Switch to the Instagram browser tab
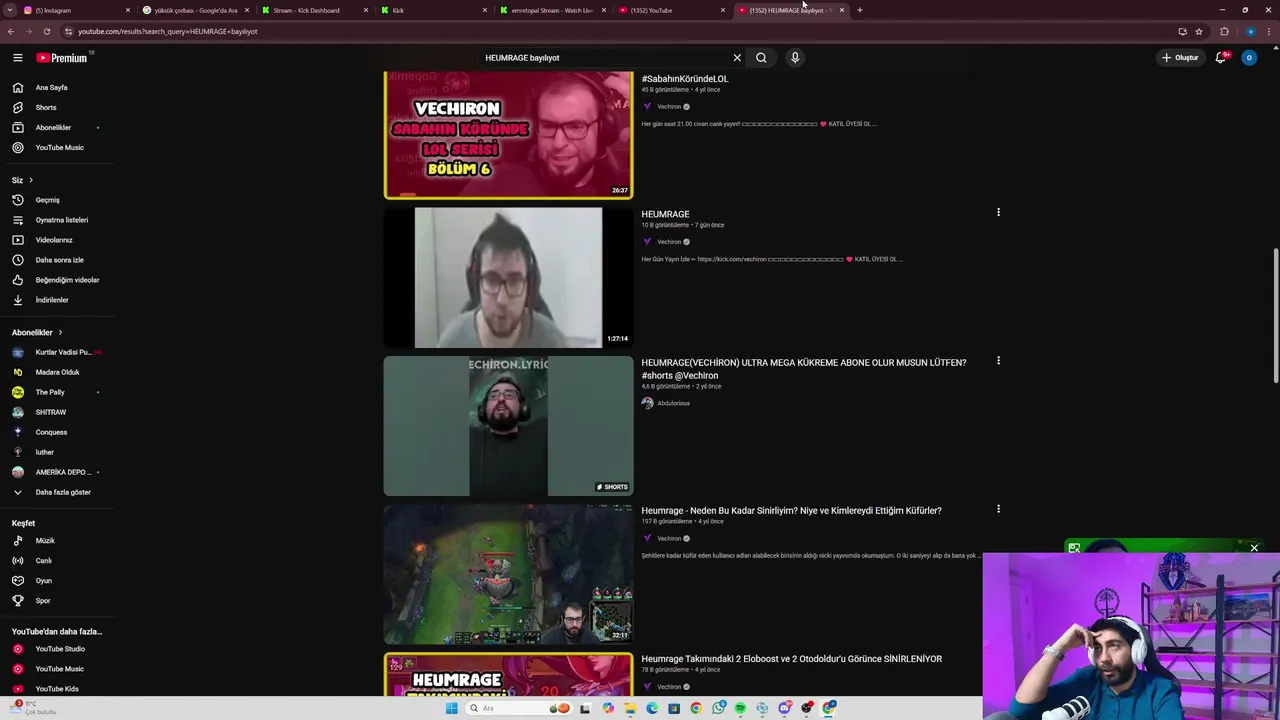The height and width of the screenshot is (720, 1280). 75,10
